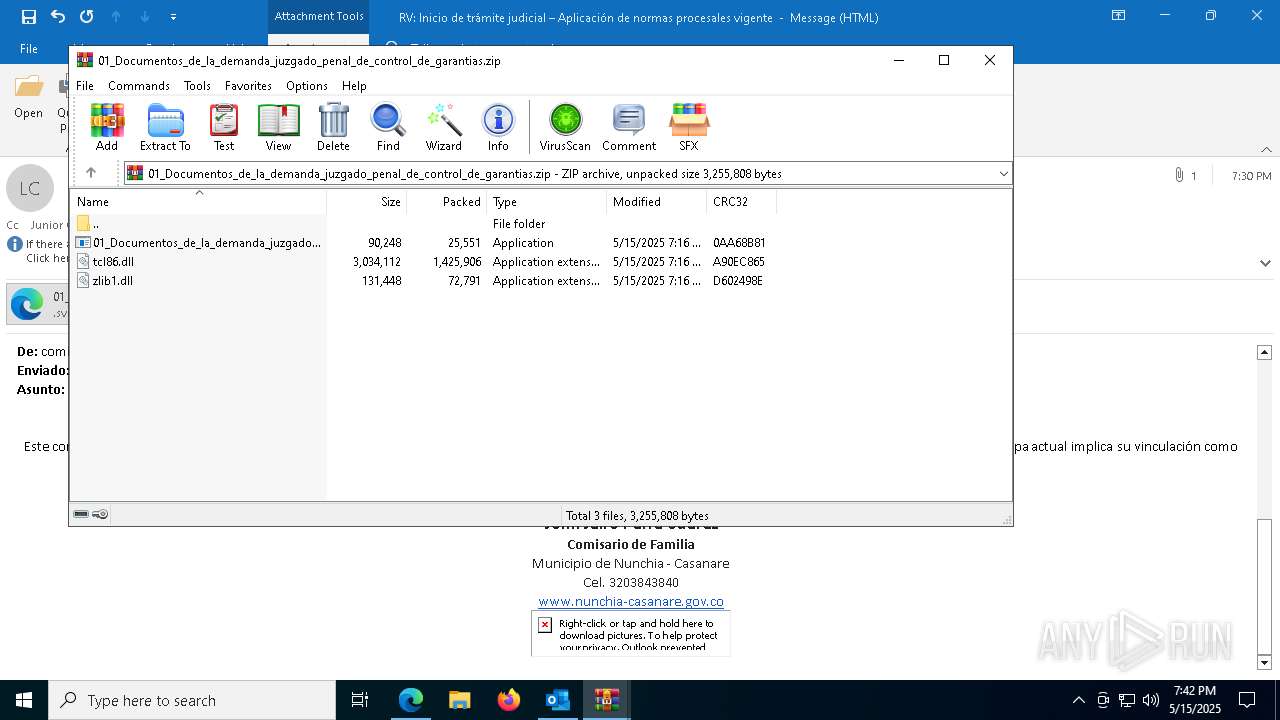This screenshot has height=720, width=1280.
Task: Click the Extract To toolbar icon
Action: tap(165, 127)
